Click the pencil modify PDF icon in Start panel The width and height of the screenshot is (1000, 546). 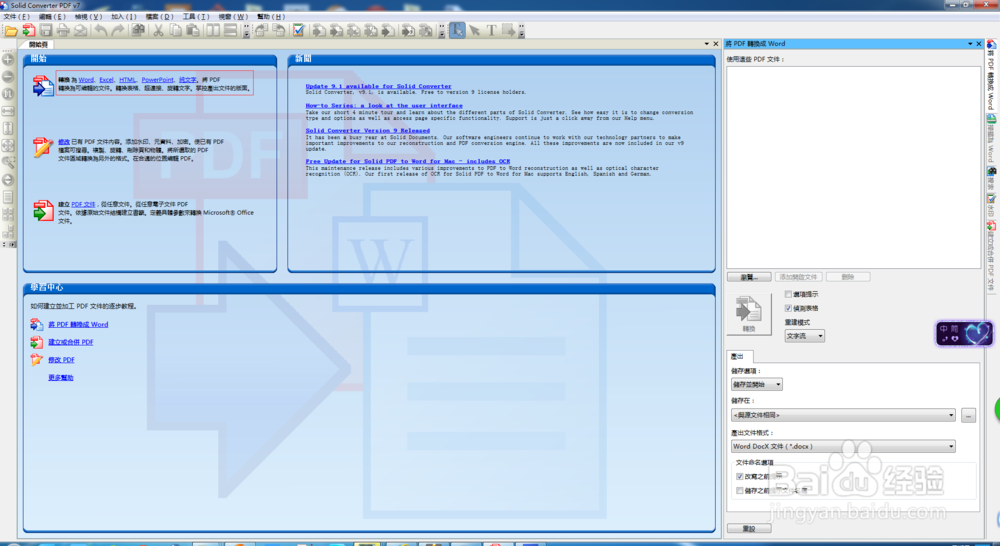pyautogui.click(x=43, y=147)
